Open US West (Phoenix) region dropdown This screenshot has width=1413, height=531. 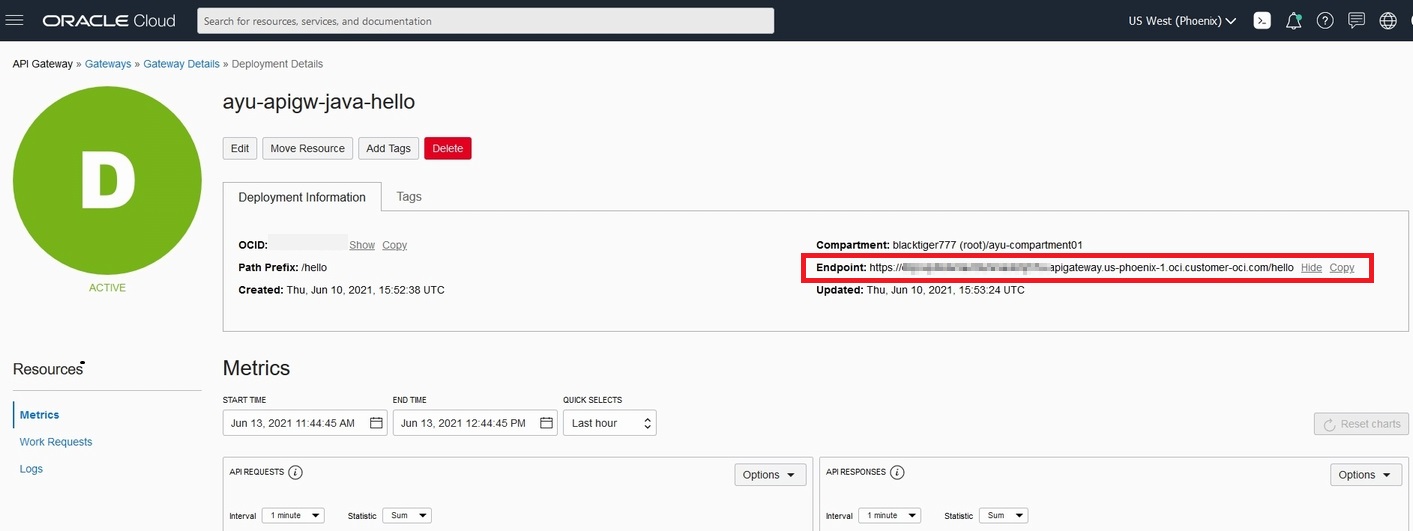point(1182,20)
